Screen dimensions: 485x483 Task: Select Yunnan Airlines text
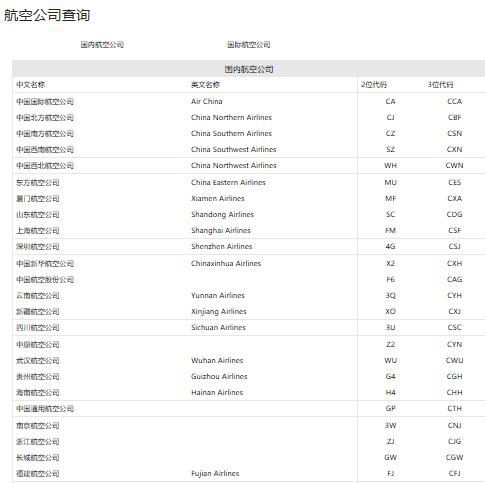point(218,295)
